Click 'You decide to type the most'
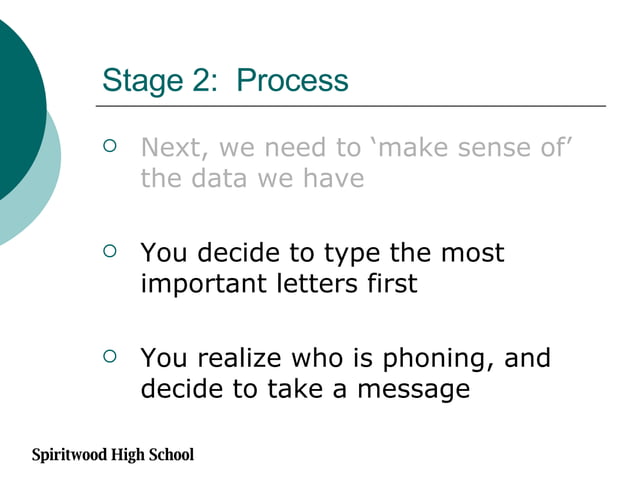Screen dimensions: 638x478 322,253
